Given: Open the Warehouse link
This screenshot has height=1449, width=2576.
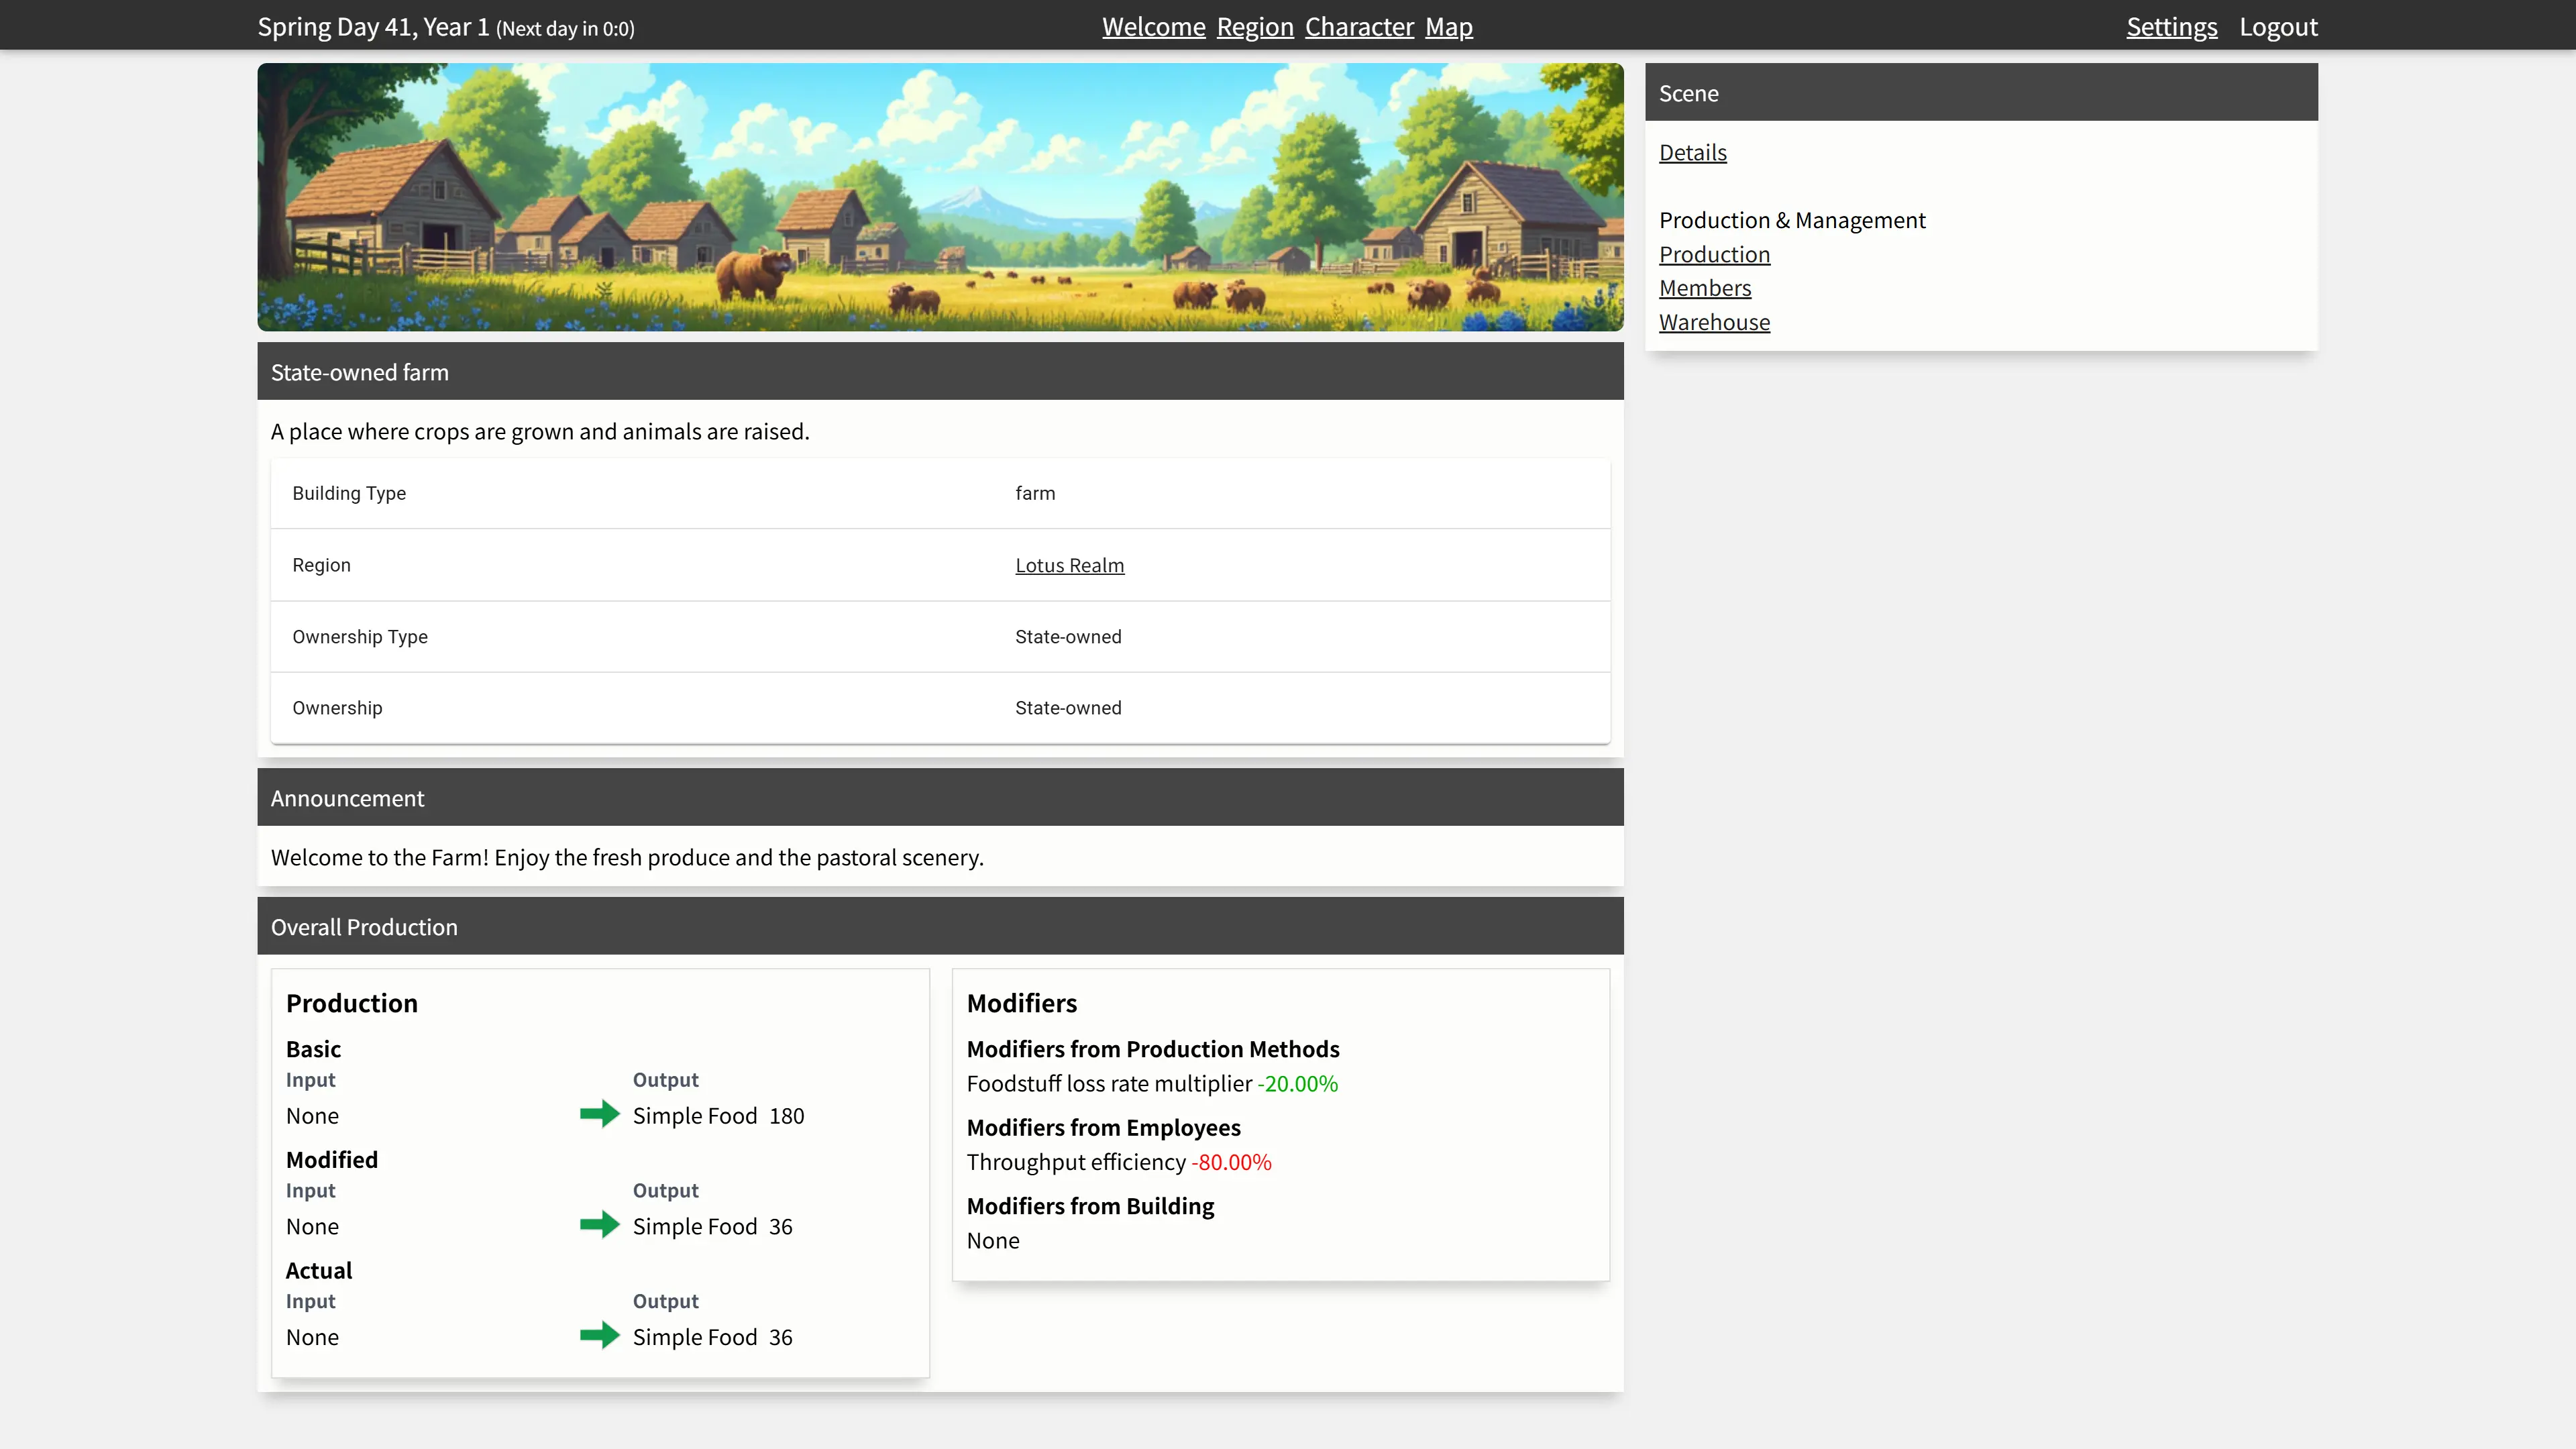Looking at the screenshot, I should click(1714, 323).
